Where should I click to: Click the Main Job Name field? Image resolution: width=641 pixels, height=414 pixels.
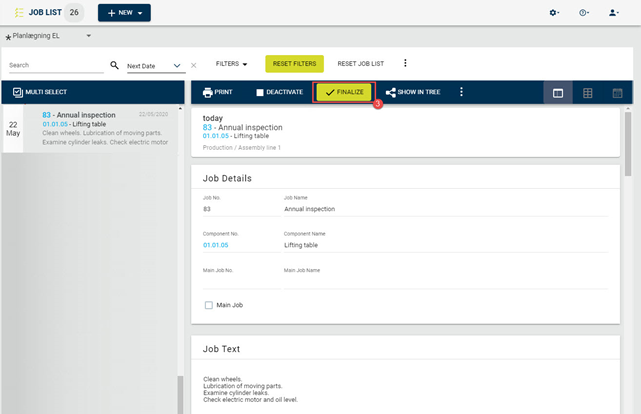446,282
